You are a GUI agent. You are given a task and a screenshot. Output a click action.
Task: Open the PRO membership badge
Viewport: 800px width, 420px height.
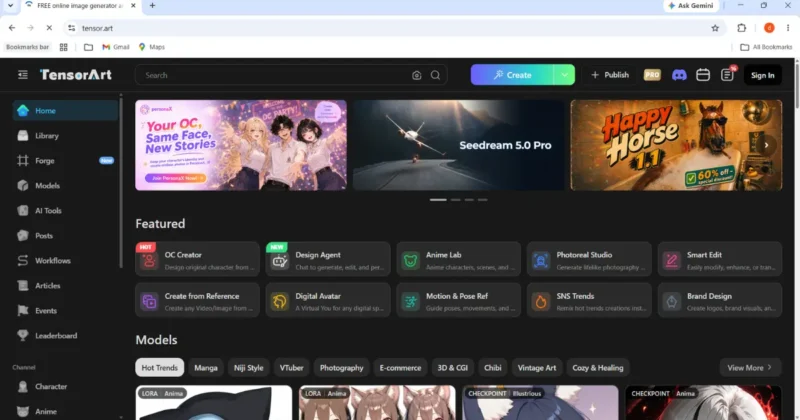pyautogui.click(x=652, y=75)
